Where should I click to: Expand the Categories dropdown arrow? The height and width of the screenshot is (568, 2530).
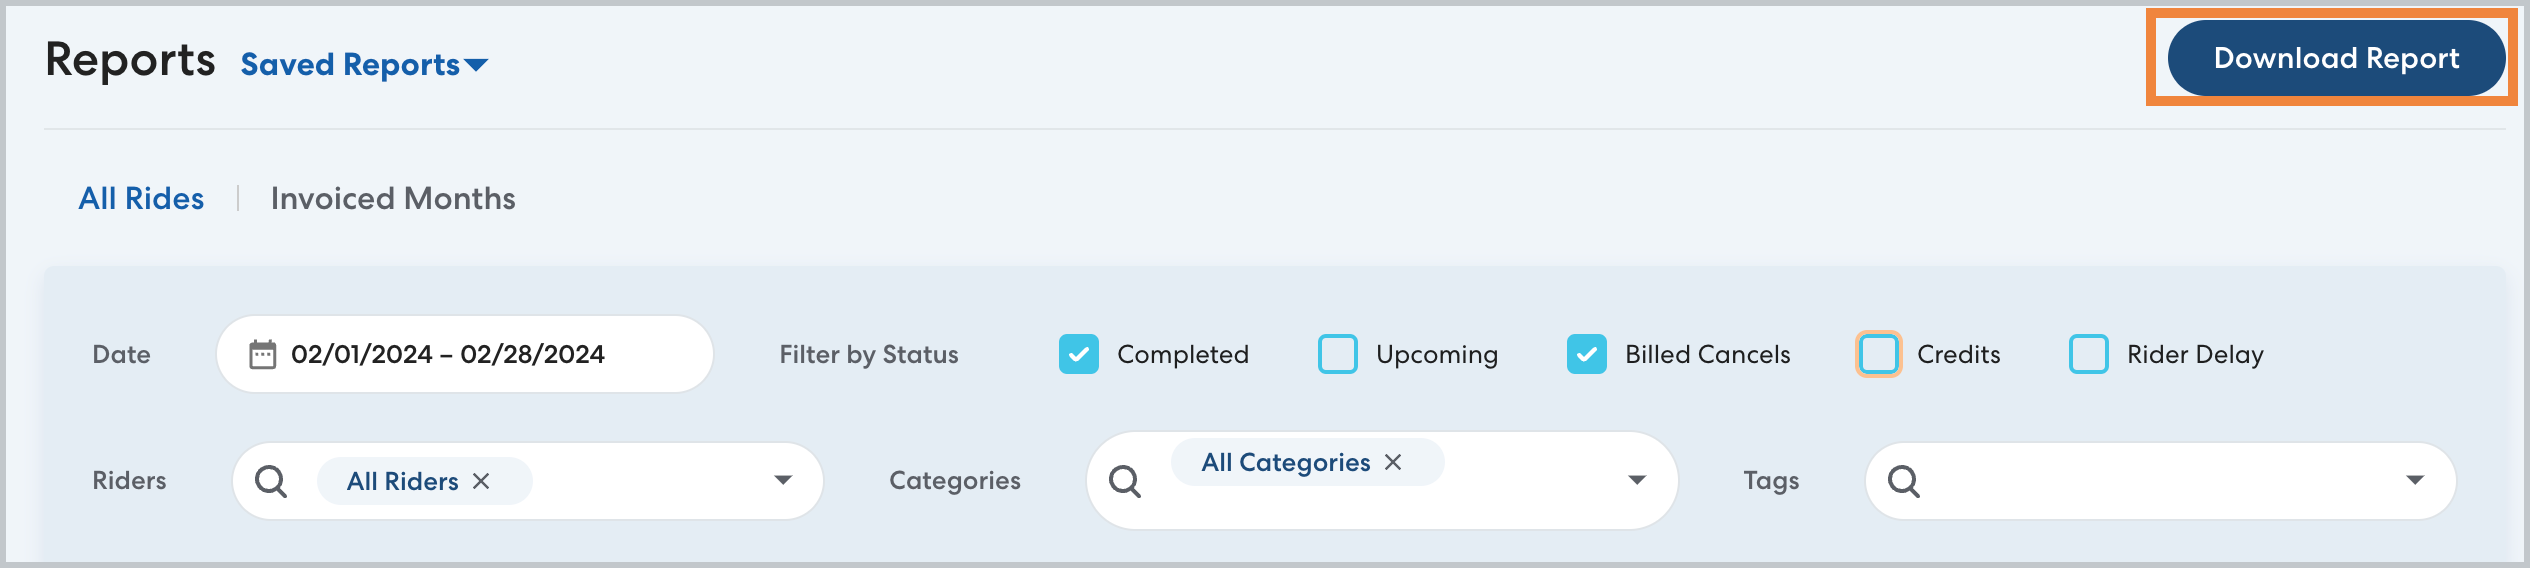1637,481
